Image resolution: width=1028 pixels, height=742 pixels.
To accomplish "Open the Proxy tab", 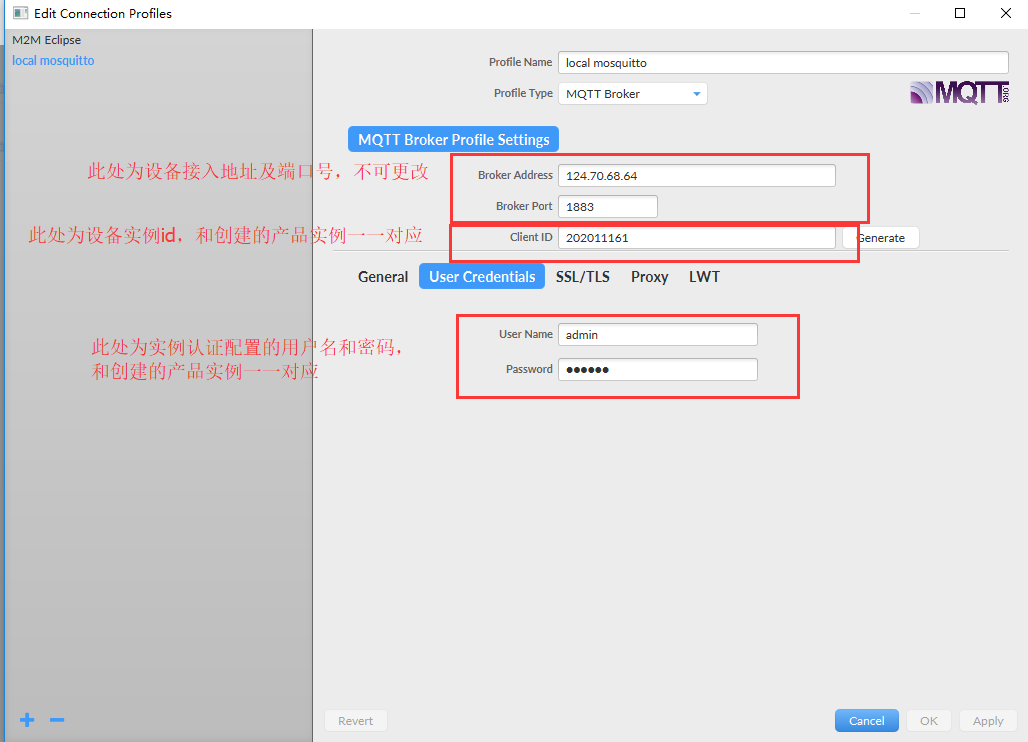I will pos(649,277).
